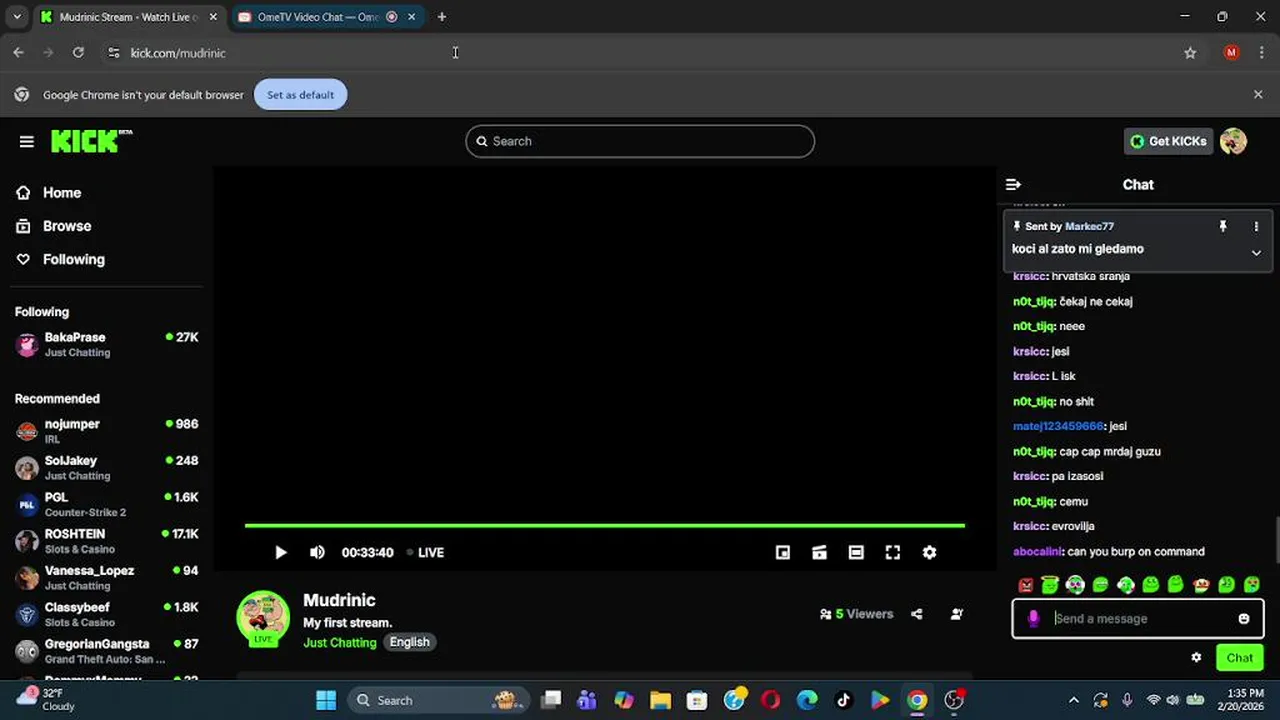Mute the stream volume
Image resolution: width=1280 pixels, height=720 pixels.
point(317,552)
